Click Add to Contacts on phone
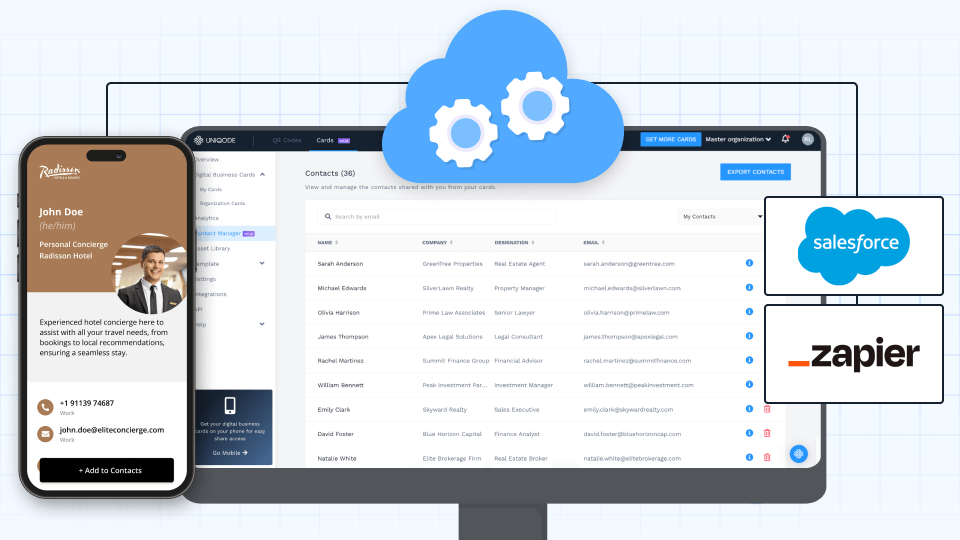The image size is (960, 540). (x=107, y=470)
